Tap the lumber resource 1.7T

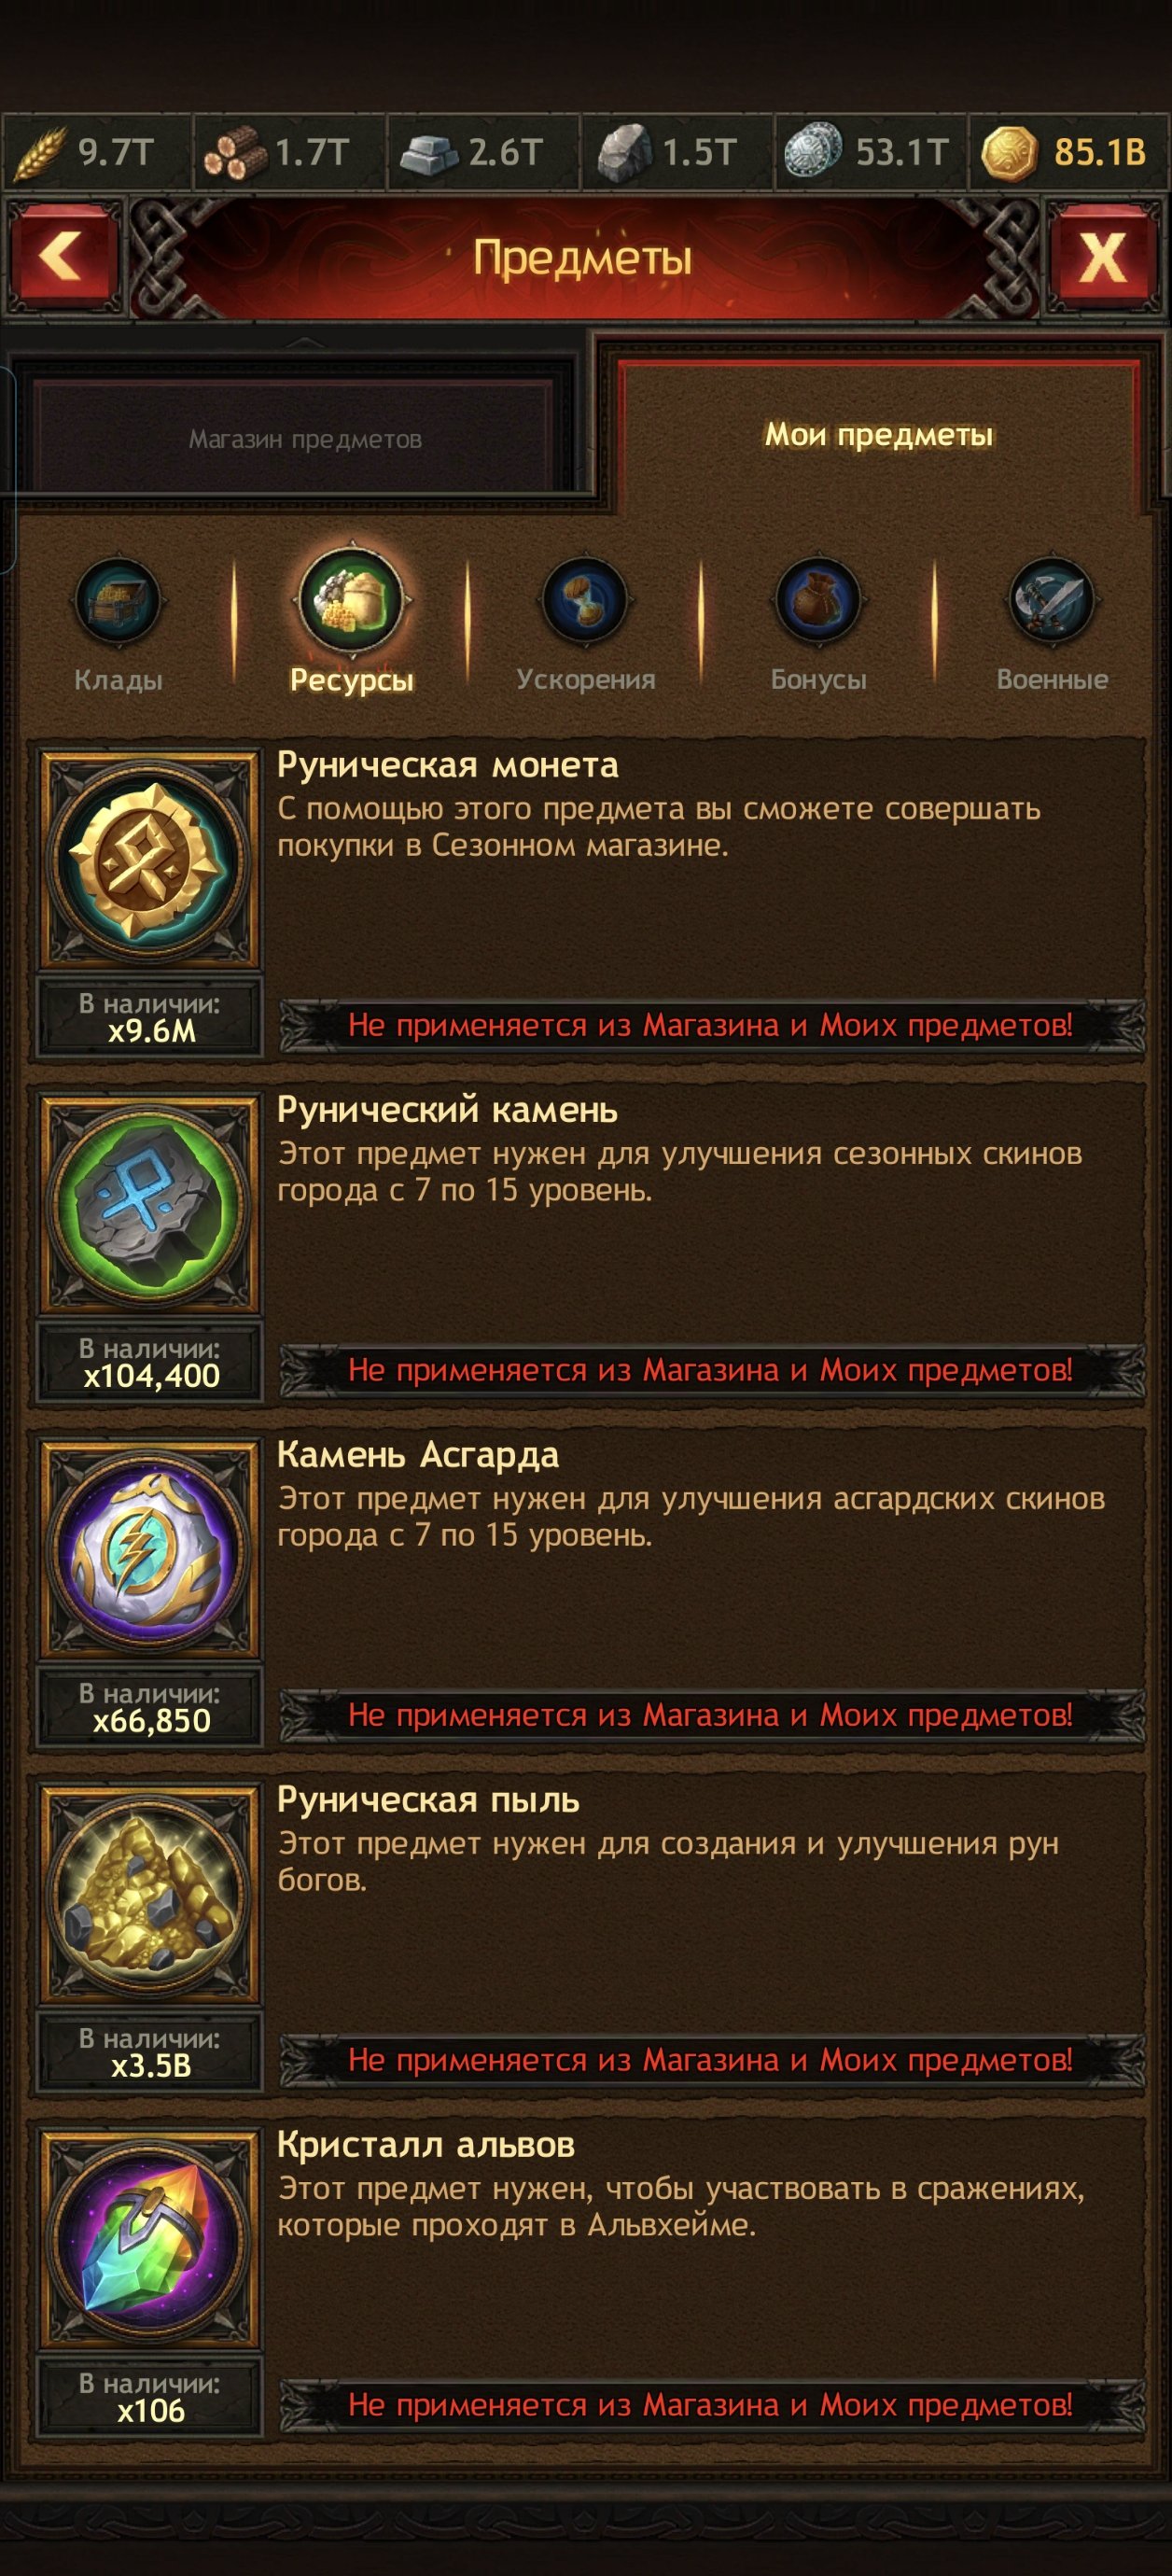pos(289,152)
